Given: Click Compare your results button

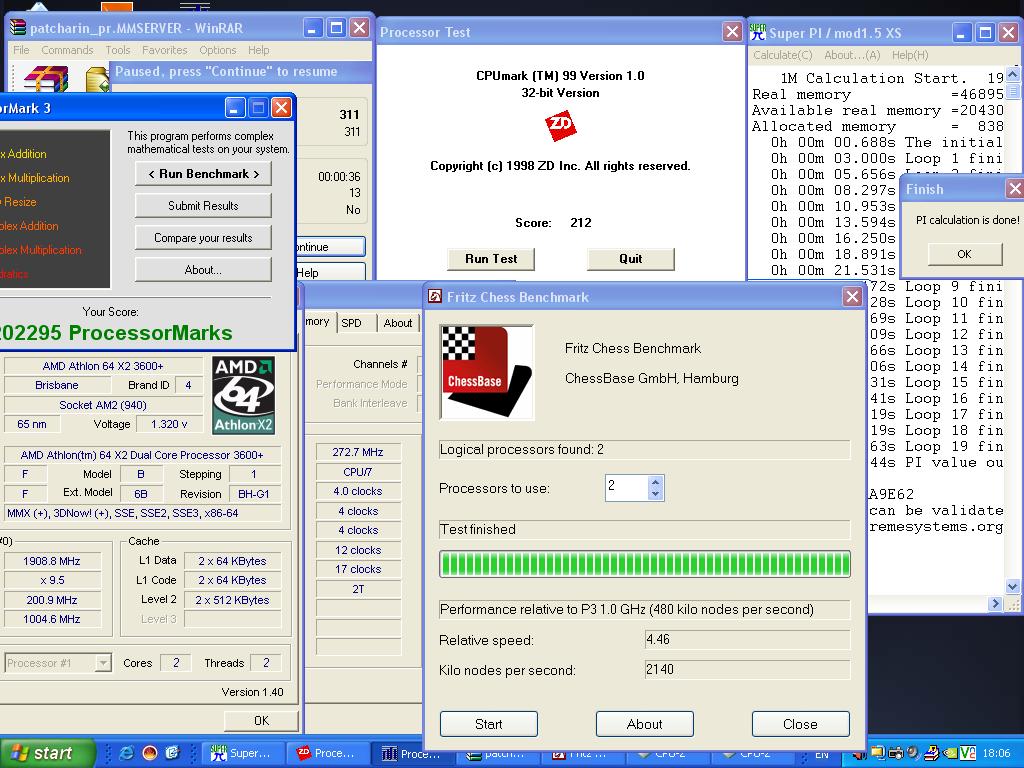Looking at the screenshot, I should click(x=203, y=238).
